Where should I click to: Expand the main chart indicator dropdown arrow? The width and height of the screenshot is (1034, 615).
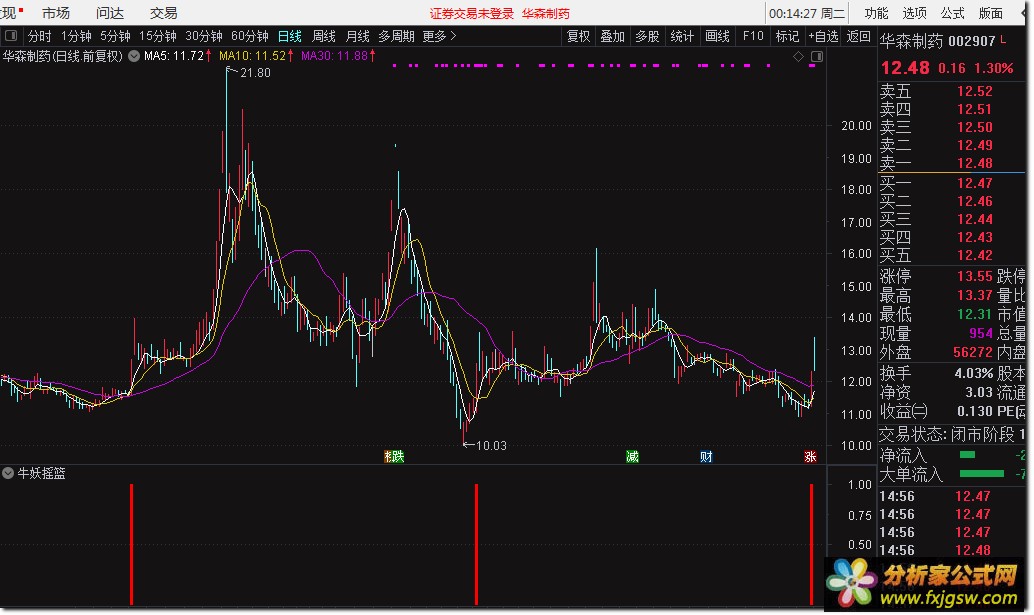pyautogui.click(x=134, y=56)
